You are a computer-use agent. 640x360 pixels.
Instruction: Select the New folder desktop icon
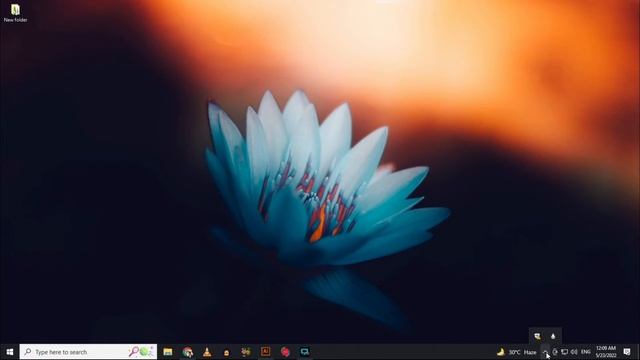tap(16, 13)
